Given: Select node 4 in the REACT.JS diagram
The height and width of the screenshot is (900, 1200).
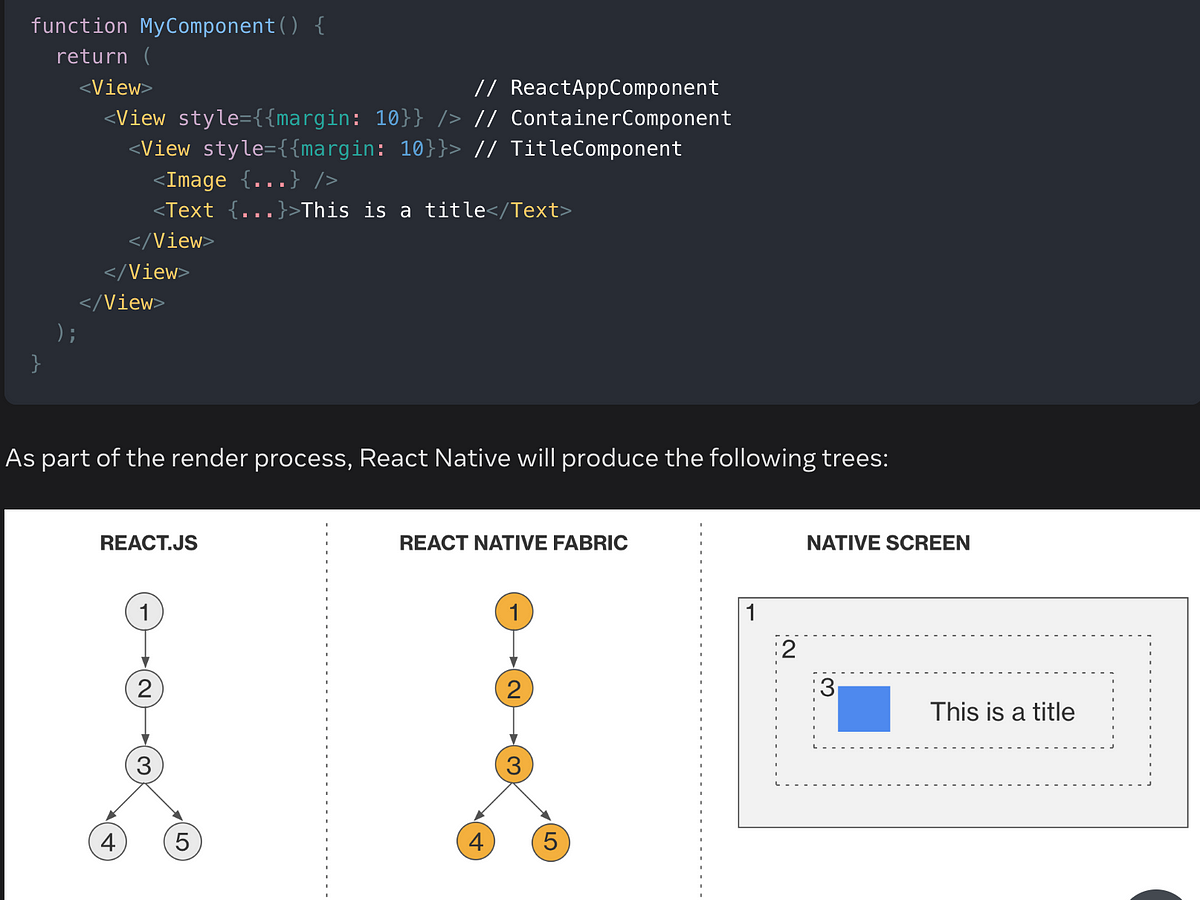Looking at the screenshot, I should coord(108,841).
